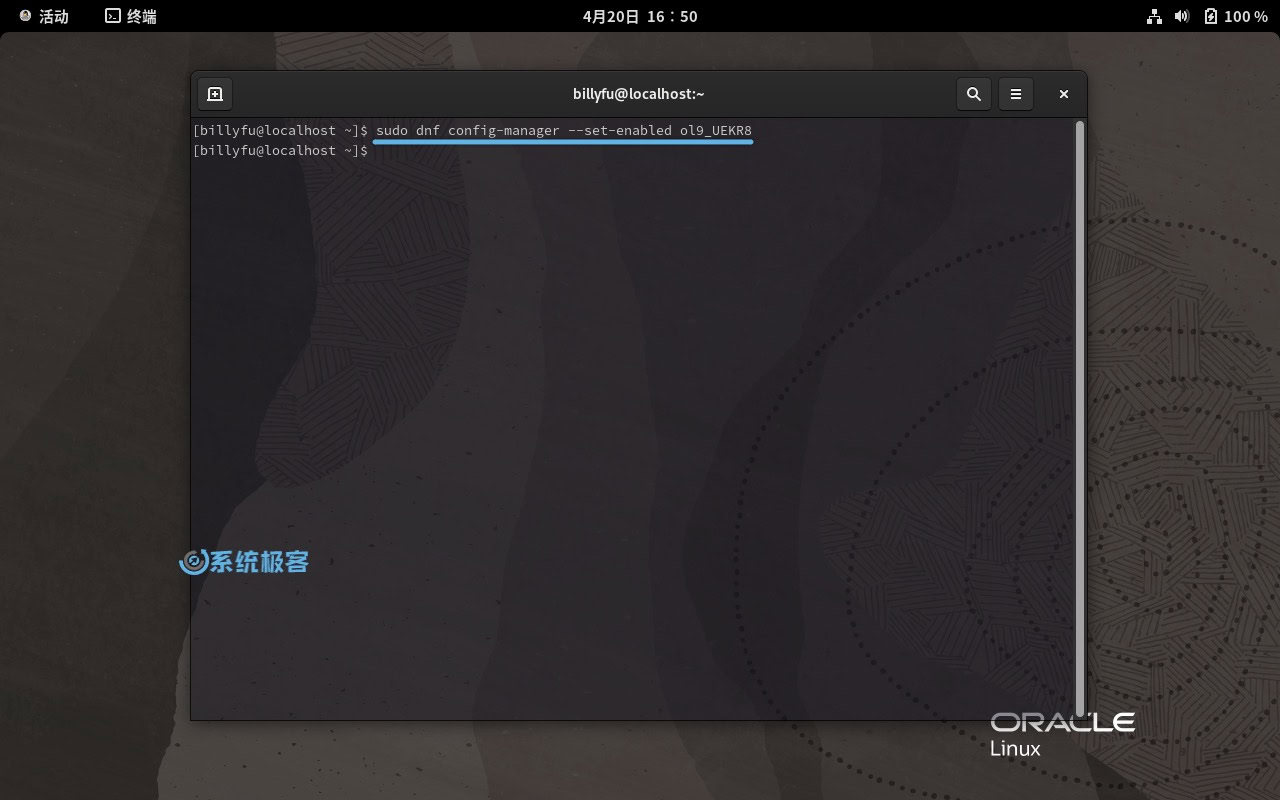The width and height of the screenshot is (1280, 800).
Task: Close the terminal window
Action: click(1063, 94)
